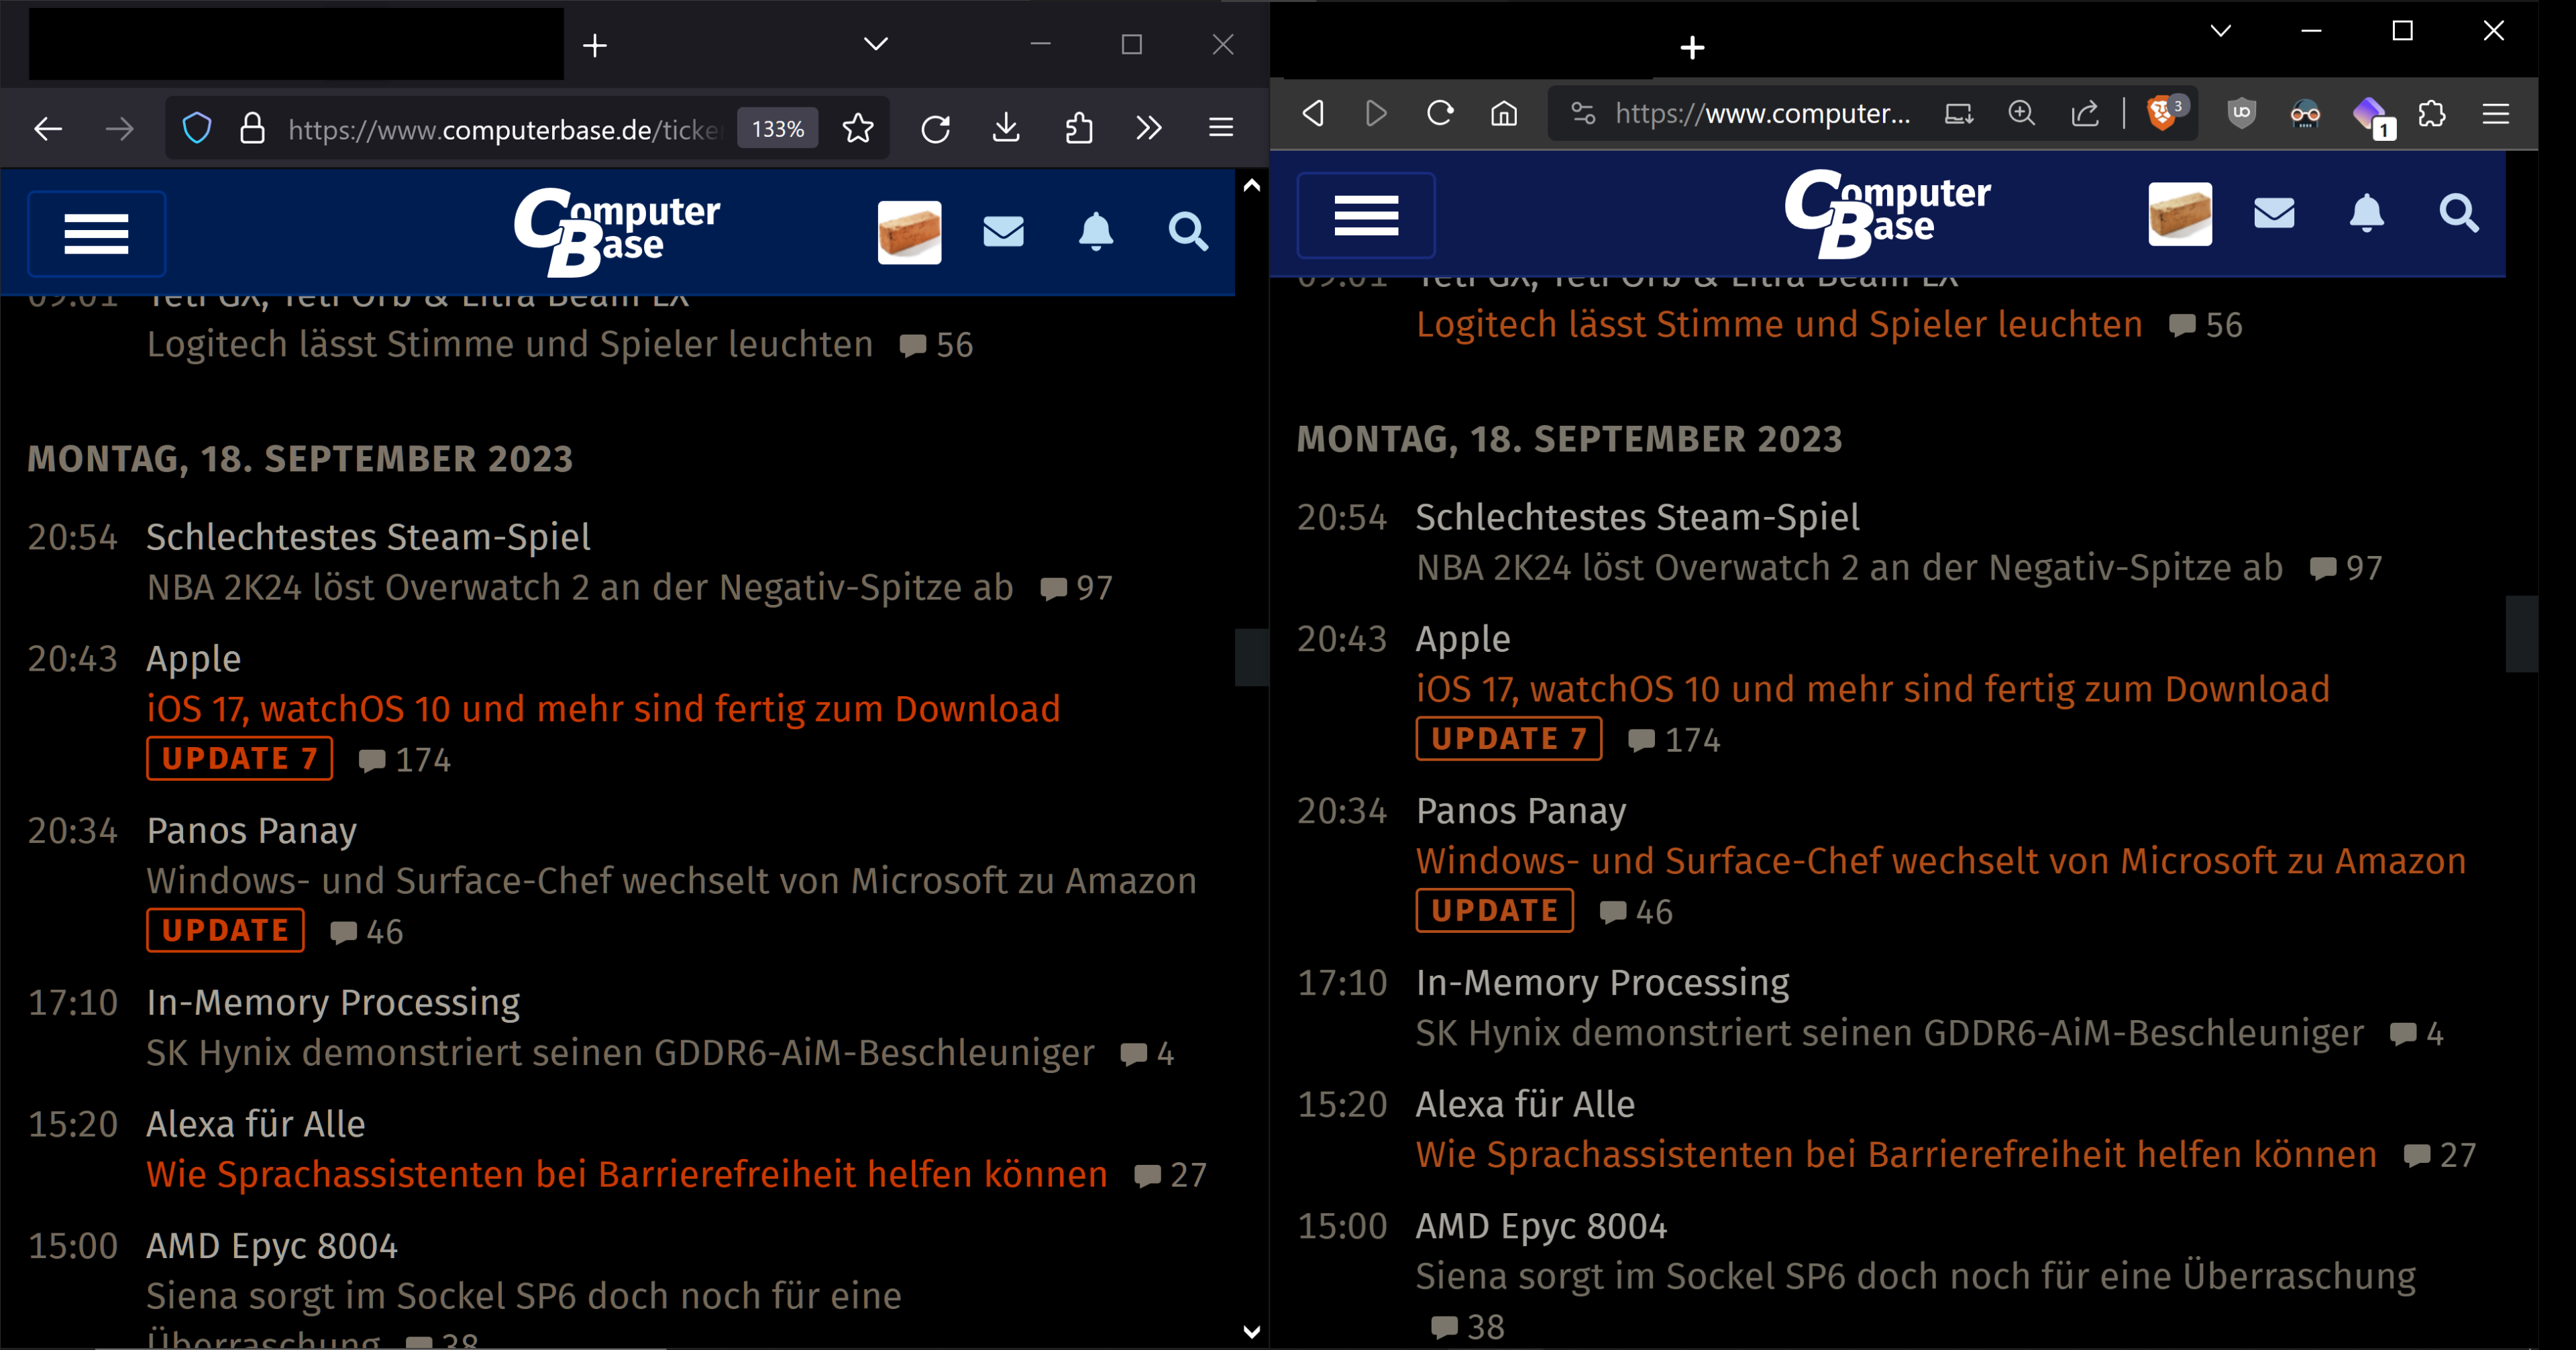This screenshot has height=1350, width=2576.
Task: Click the Firefox page scrollbar down arrow
Action: (x=1251, y=1332)
